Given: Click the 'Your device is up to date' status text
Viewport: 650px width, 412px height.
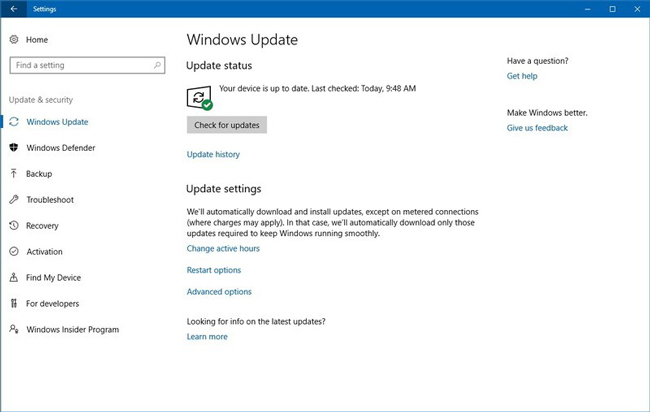Looking at the screenshot, I should [318, 88].
